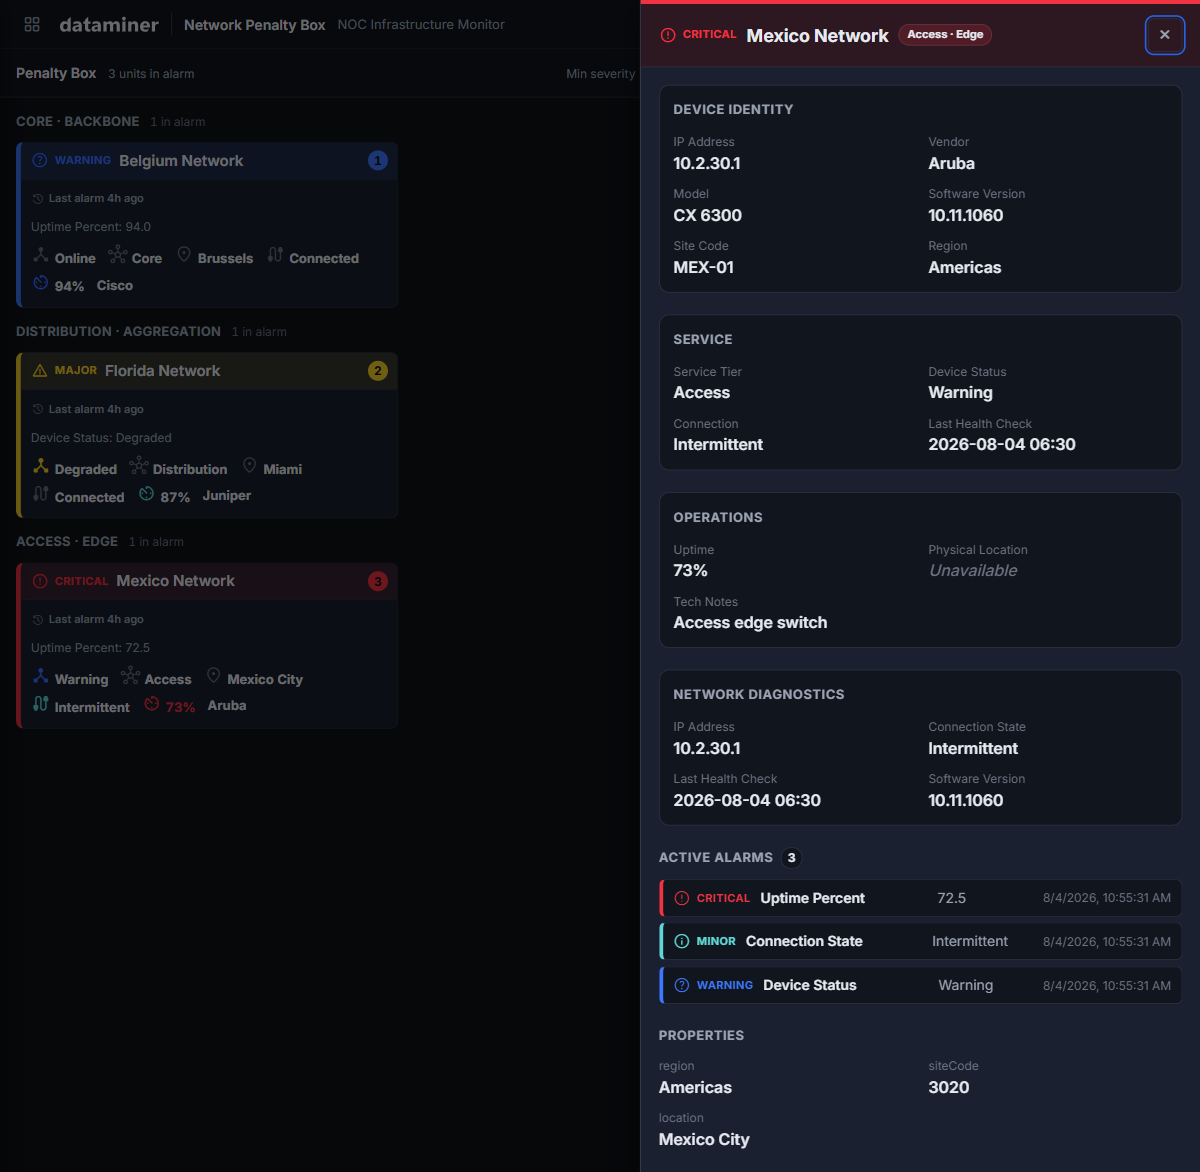
Task: Click the siteCode property value 3020
Action: tap(949, 1087)
